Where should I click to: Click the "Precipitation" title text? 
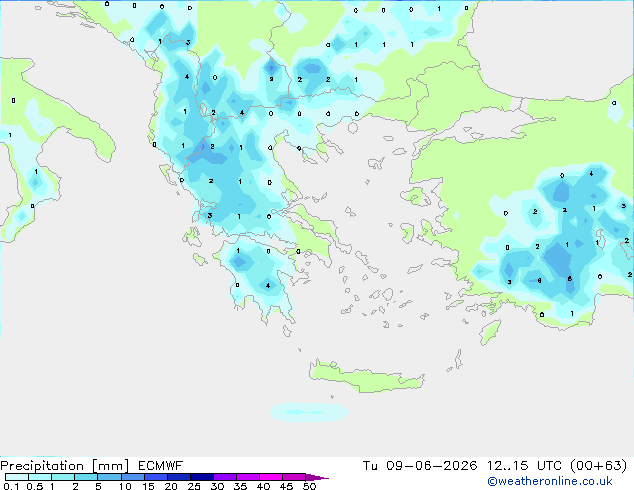click(x=42, y=466)
